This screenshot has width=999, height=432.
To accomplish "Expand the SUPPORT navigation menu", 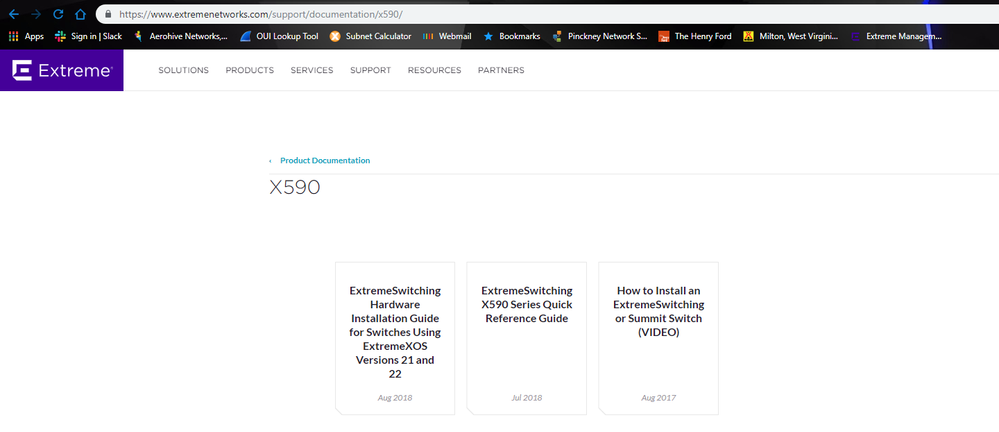I will point(370,71).
